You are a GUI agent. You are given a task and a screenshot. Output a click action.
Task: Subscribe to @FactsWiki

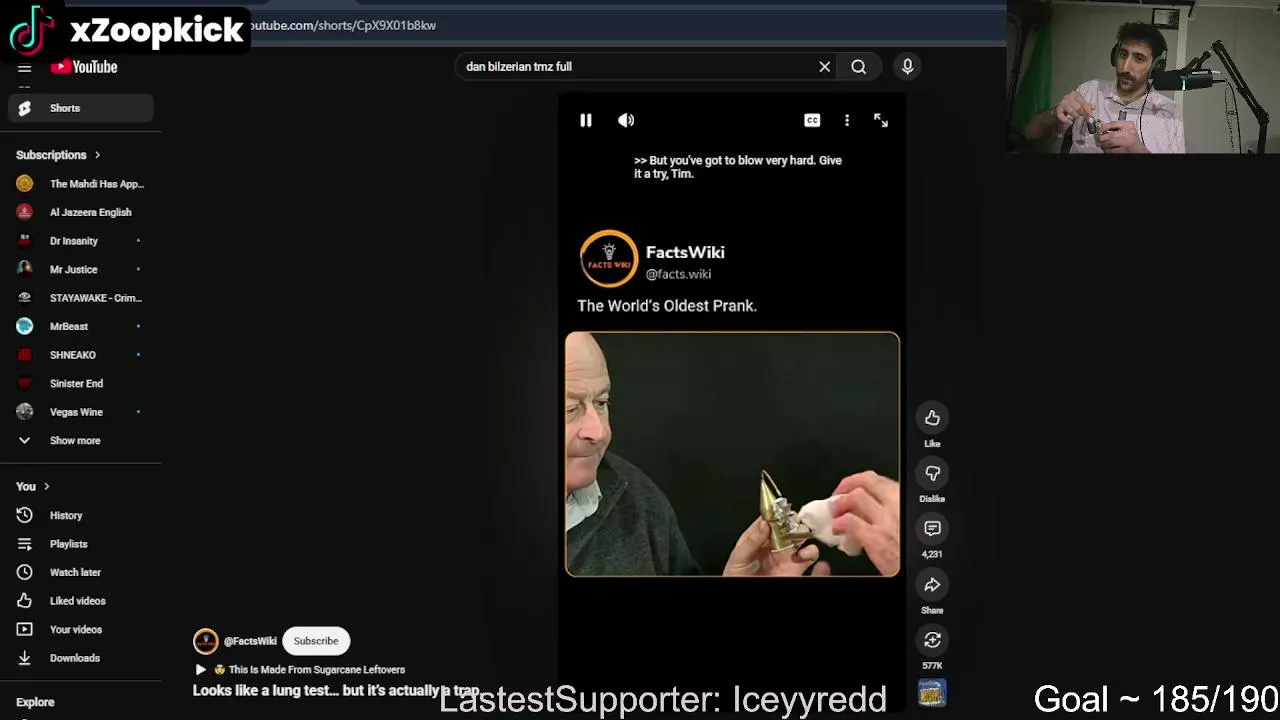(316, 641)
